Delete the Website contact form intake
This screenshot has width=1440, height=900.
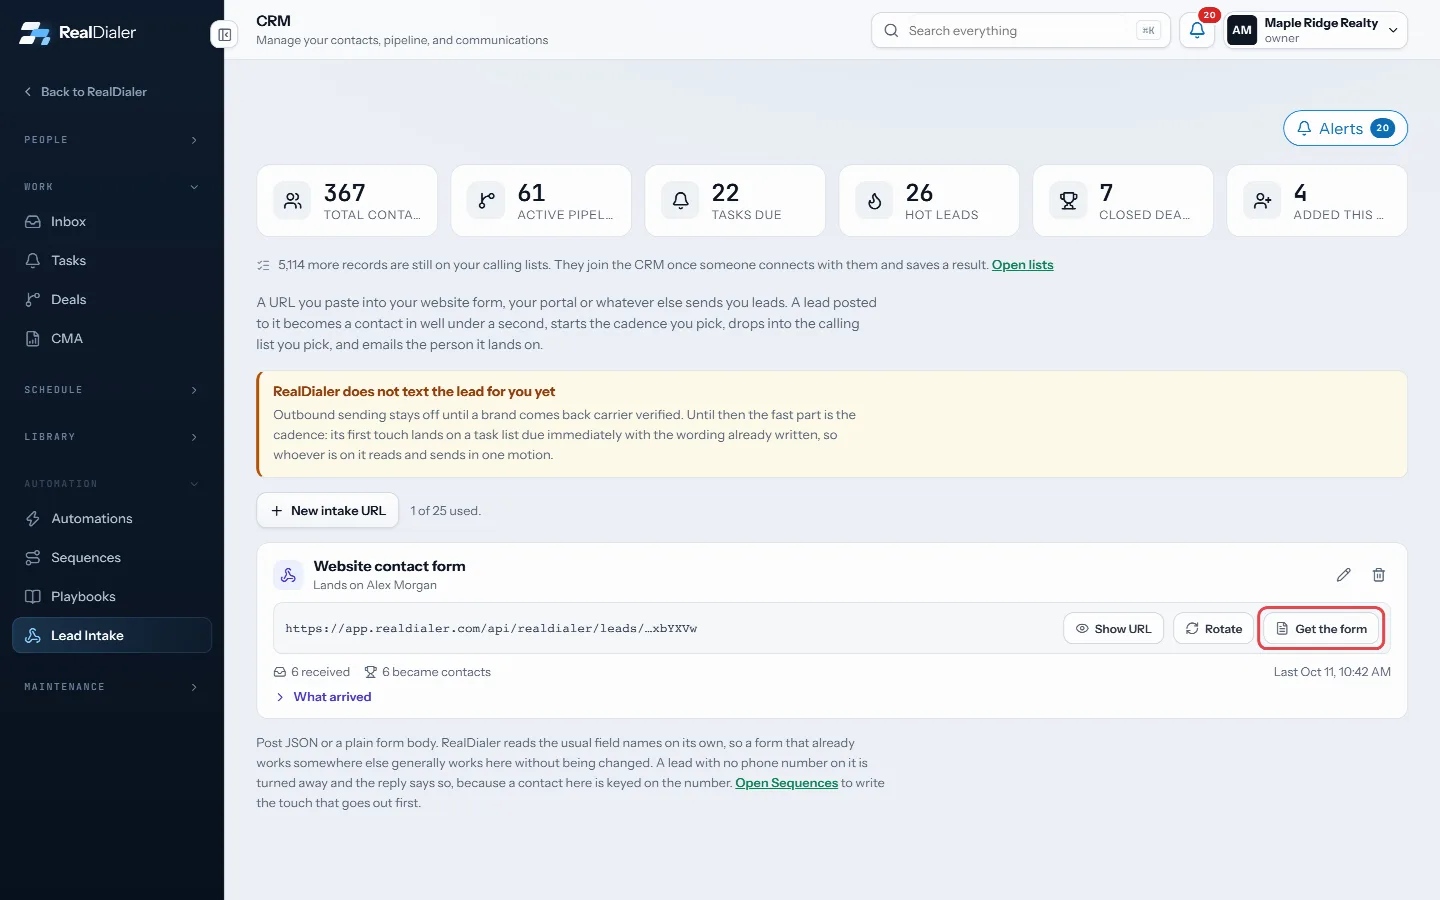(x=1379, y=575)
